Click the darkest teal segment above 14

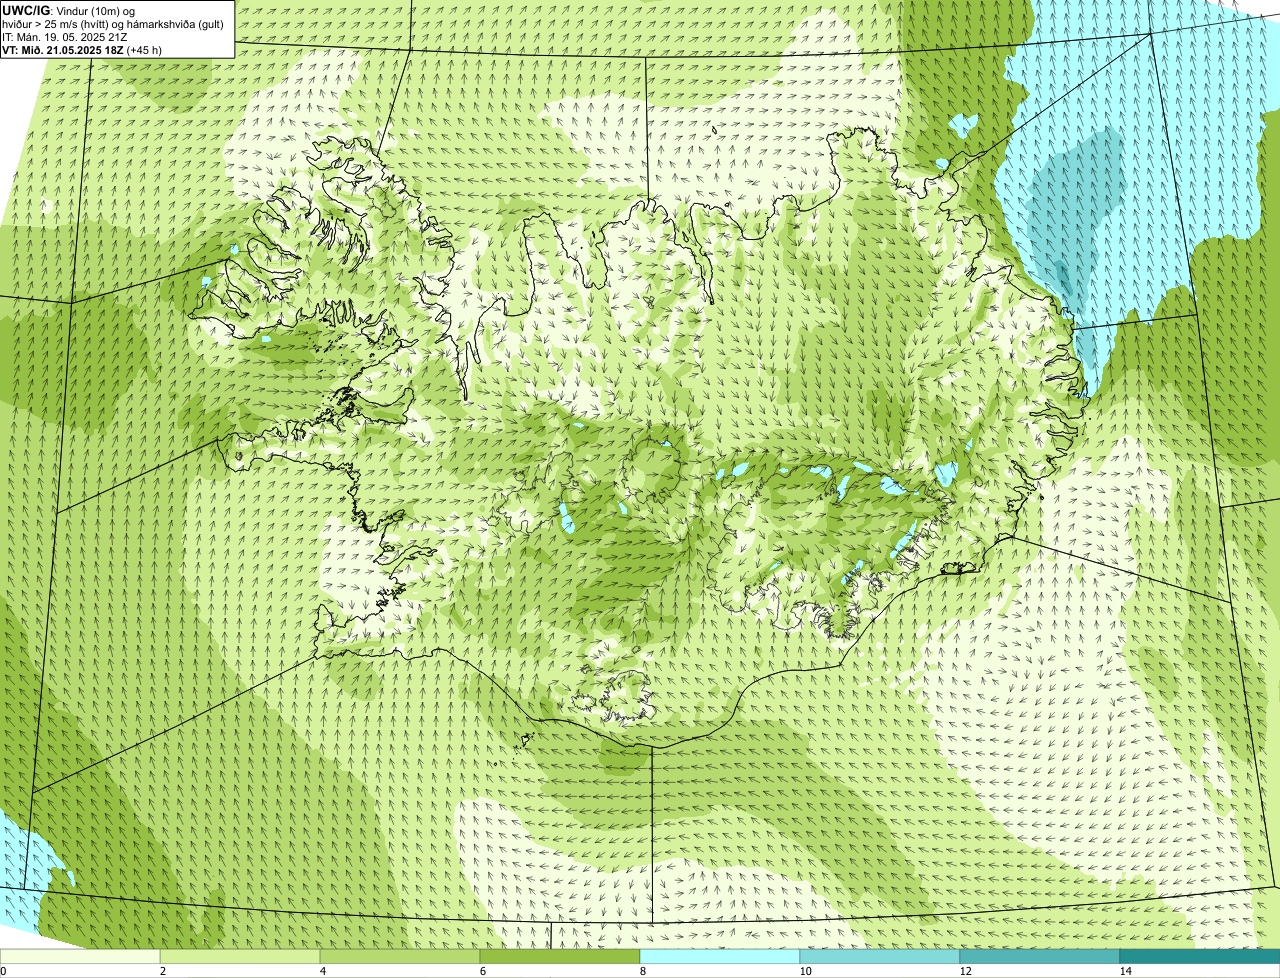(1200, 957)
